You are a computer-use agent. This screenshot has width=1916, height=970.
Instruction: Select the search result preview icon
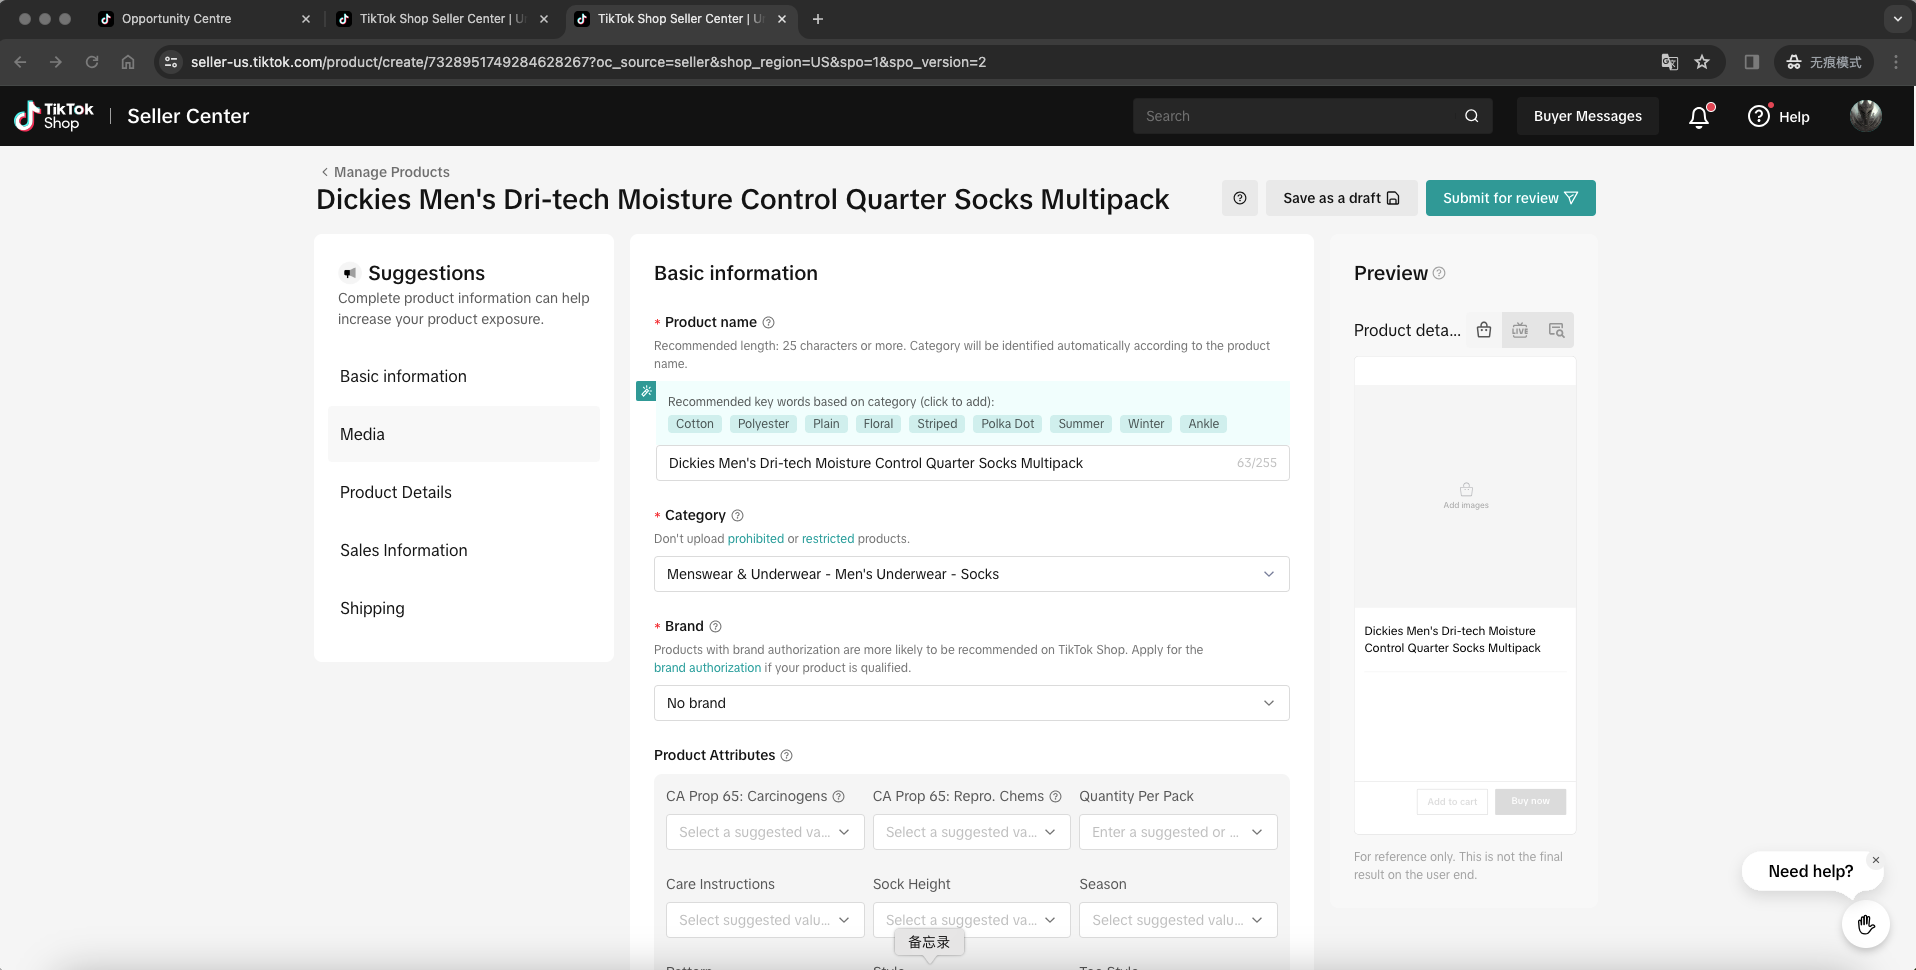coord(1556,330)
